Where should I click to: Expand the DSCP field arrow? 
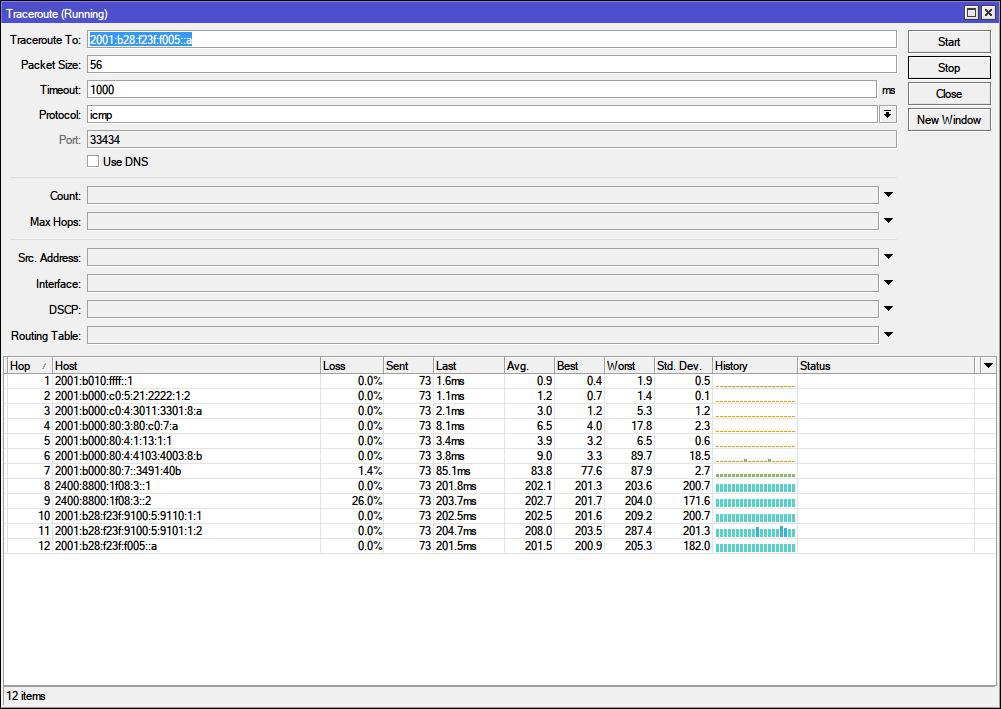click(888, 309)
